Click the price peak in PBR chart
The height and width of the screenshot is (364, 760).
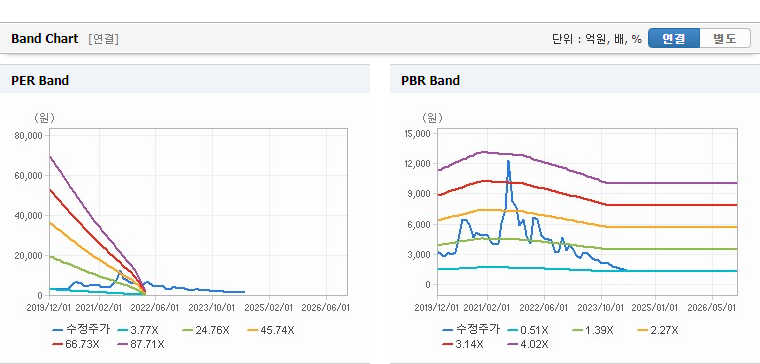pos(508,161)
